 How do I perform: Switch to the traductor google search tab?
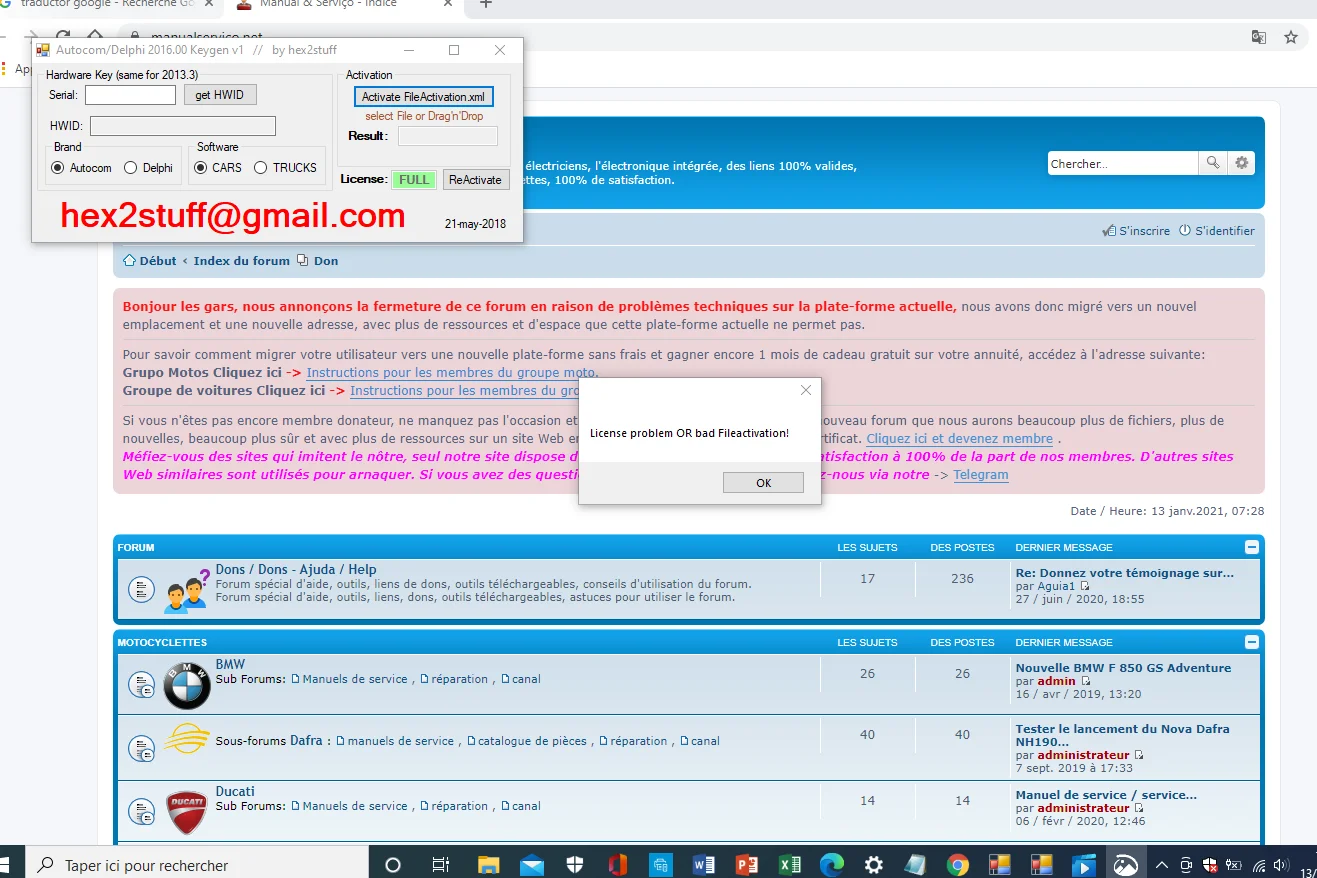point(110,5)
